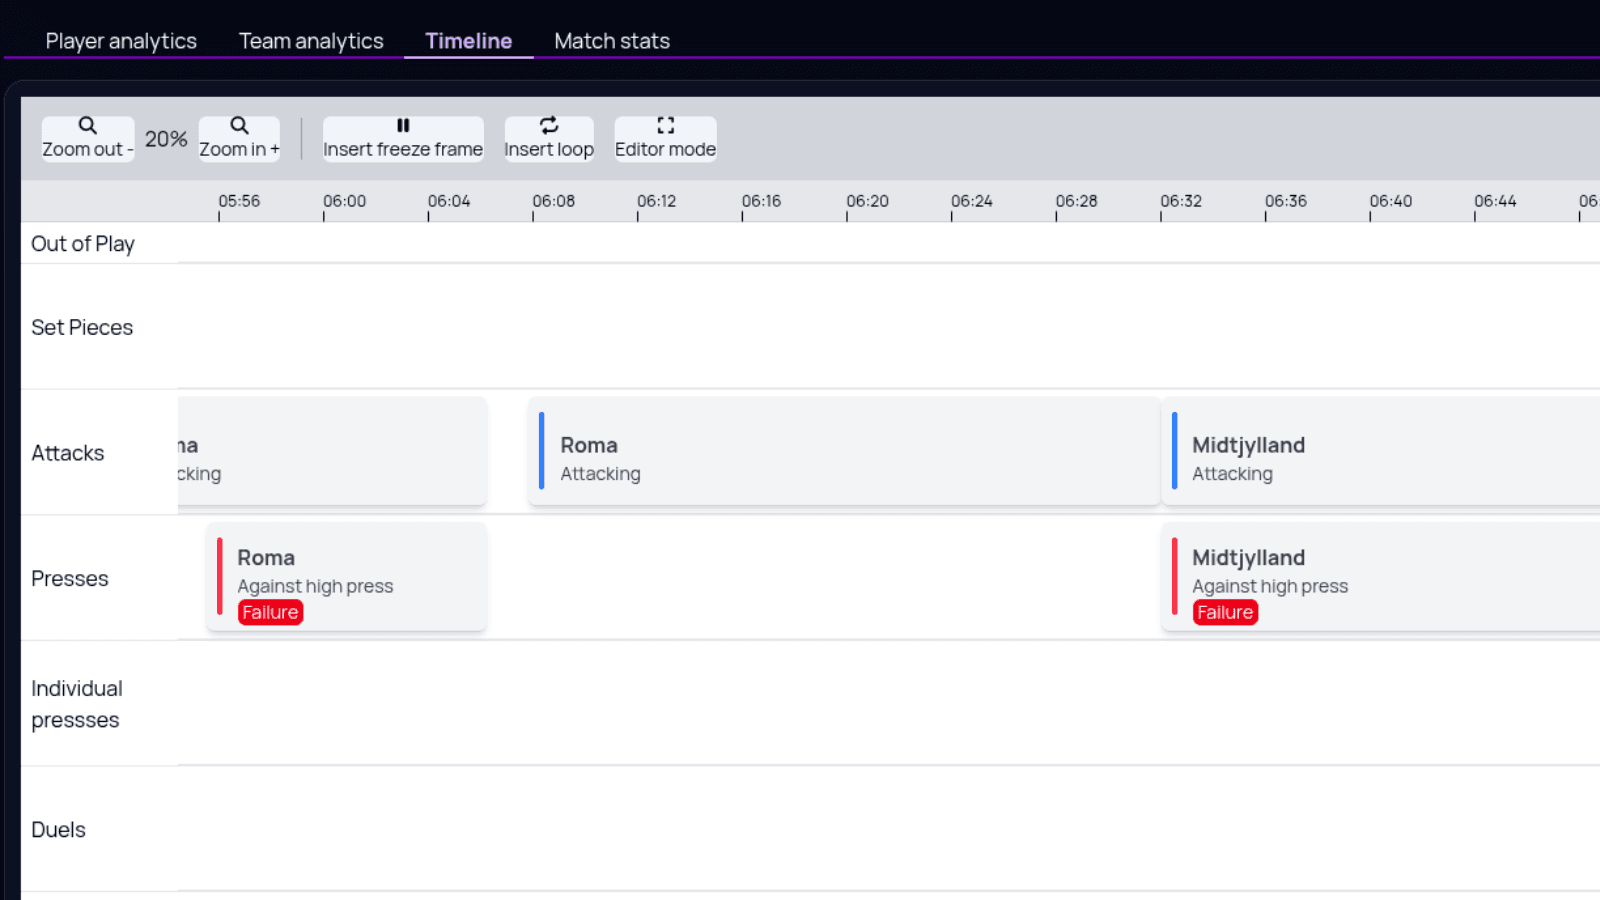Click the 06:20 mark on the timeline ruler
This screenshot has height=900, width=1600.
click(x=867, y=201)
